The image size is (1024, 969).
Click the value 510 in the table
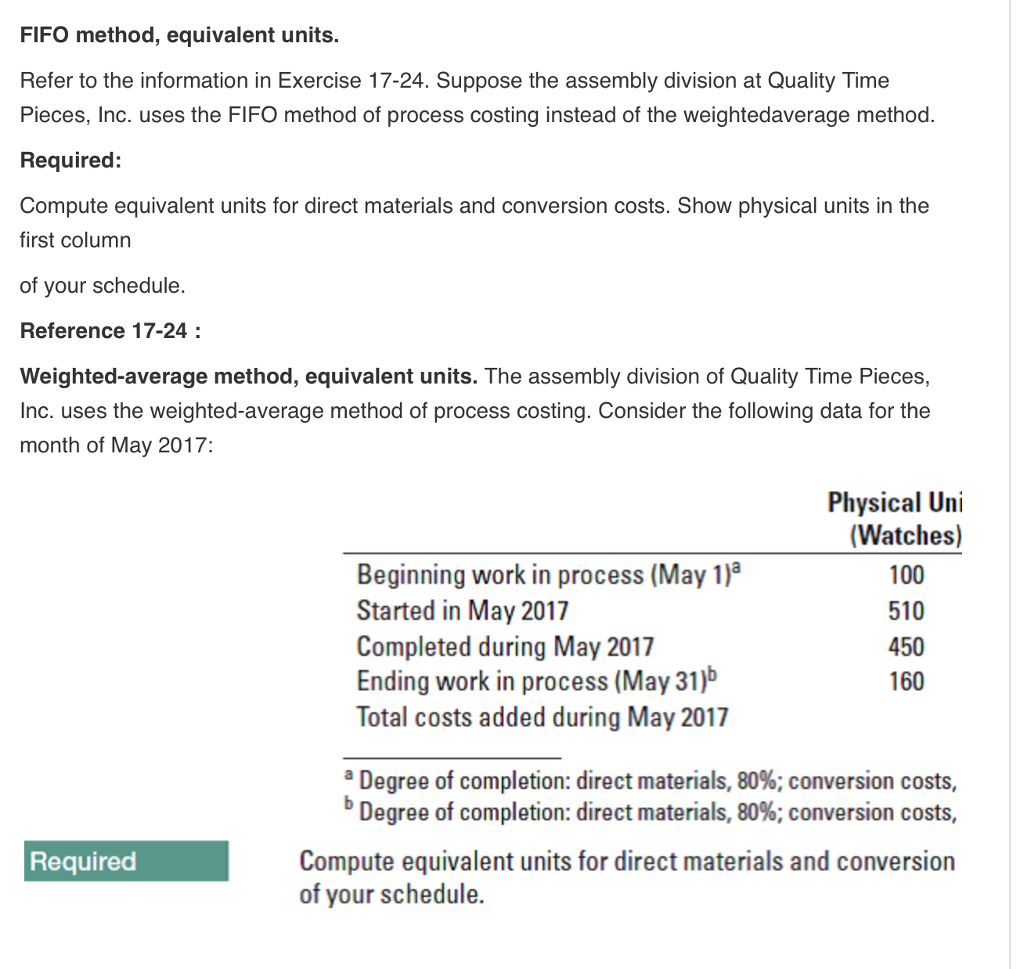click(x=907, y=610)
